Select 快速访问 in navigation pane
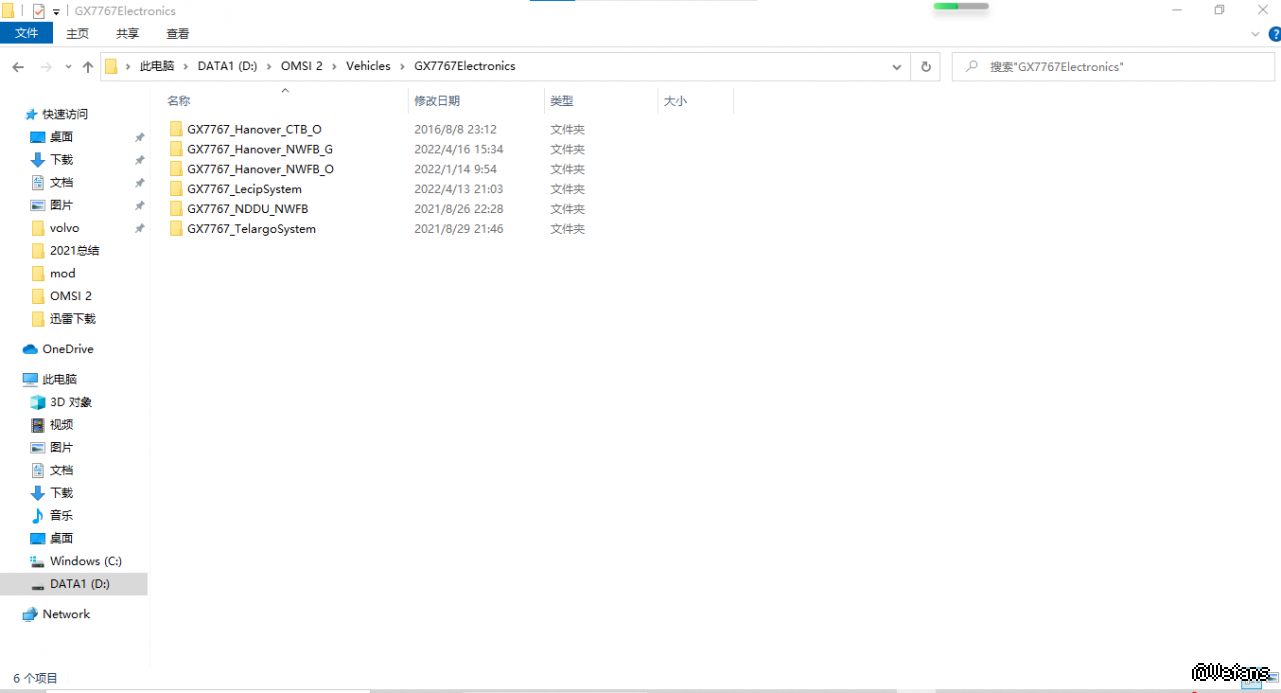This screenshot has height=693, width=1281. point(64,114)
